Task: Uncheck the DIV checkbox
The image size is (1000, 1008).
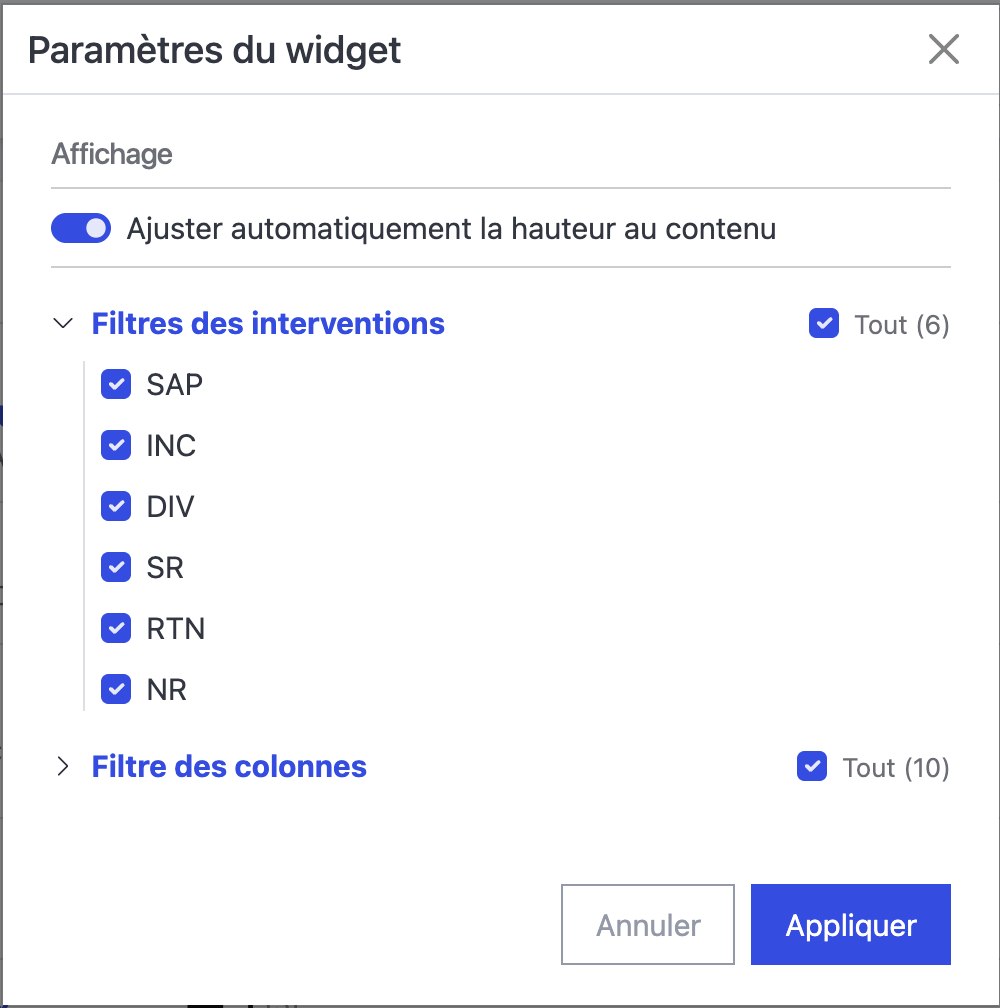Action: [117, 506]
